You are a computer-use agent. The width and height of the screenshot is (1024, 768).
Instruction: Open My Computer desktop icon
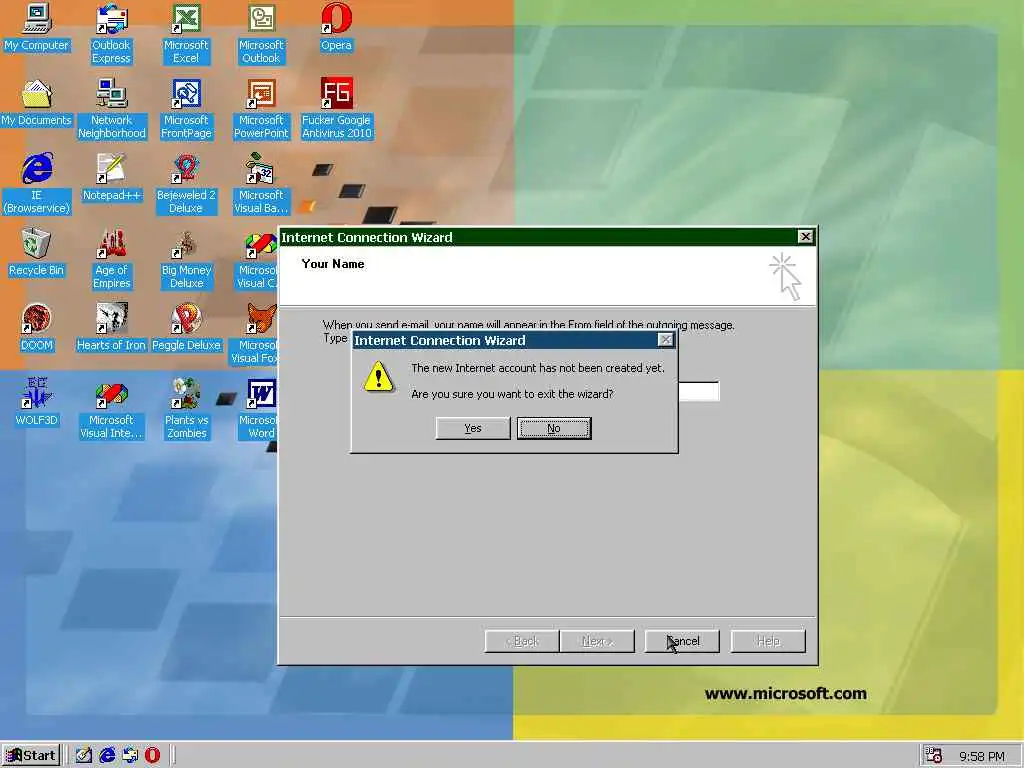tap(37, 27)
